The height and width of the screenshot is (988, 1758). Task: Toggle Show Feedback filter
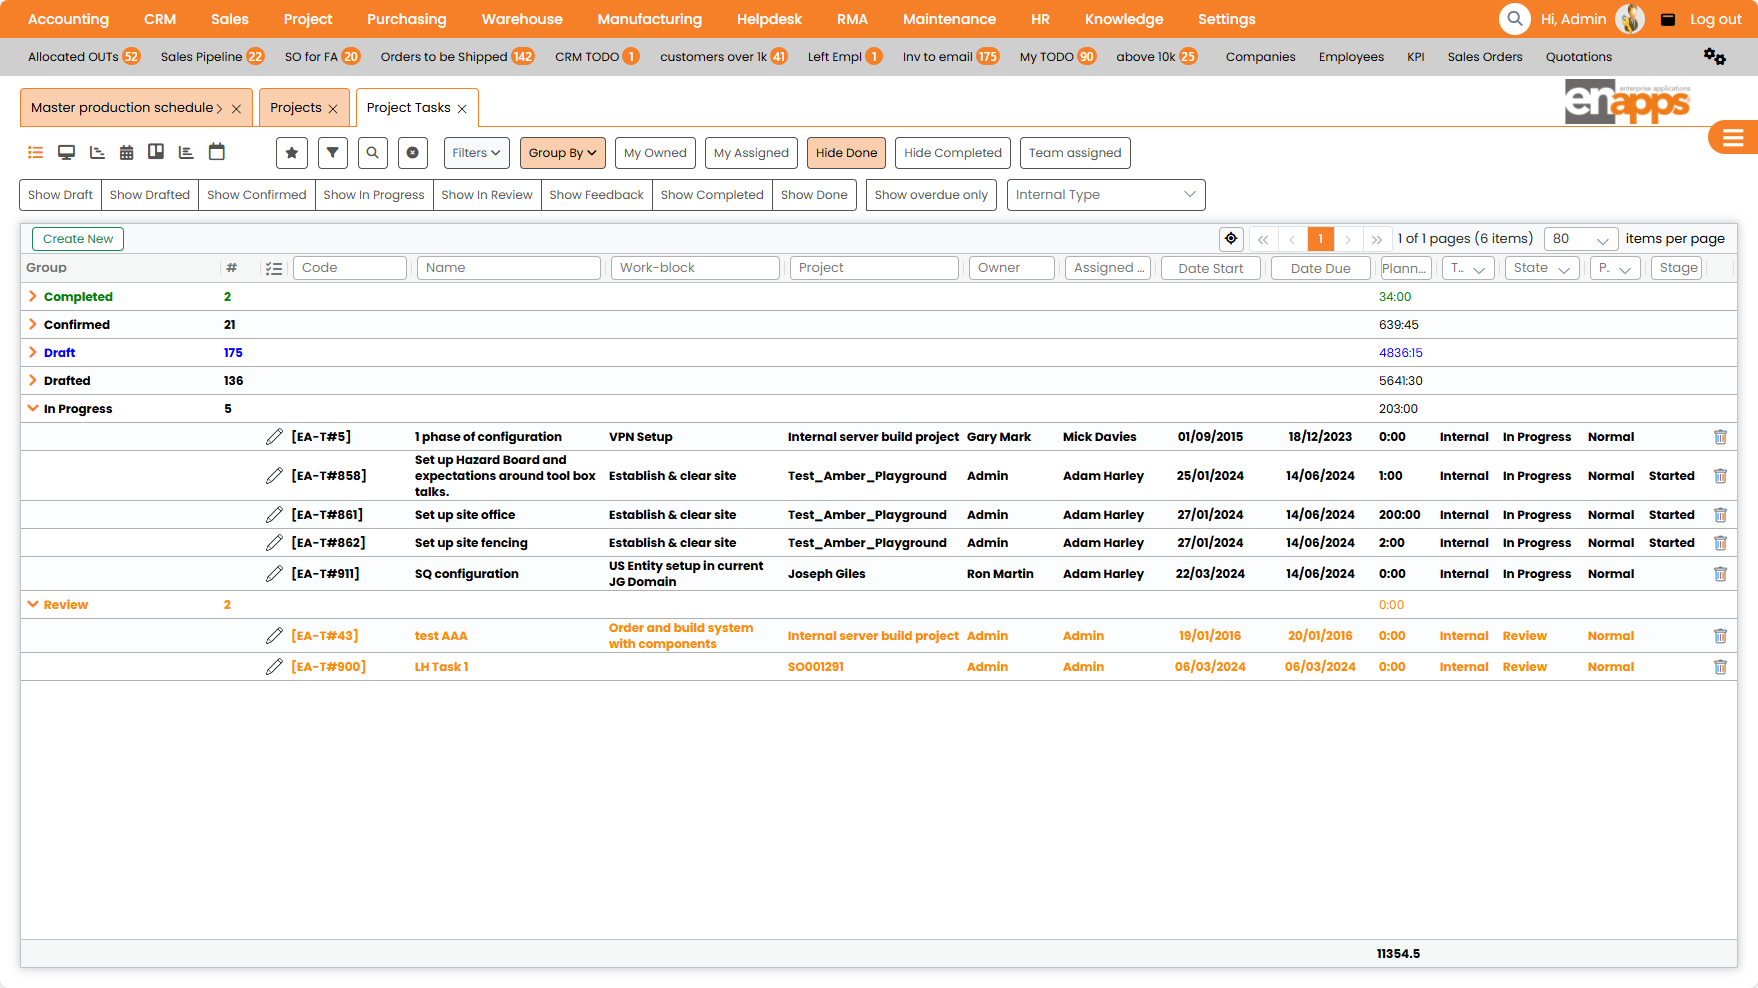coord(597,195)
